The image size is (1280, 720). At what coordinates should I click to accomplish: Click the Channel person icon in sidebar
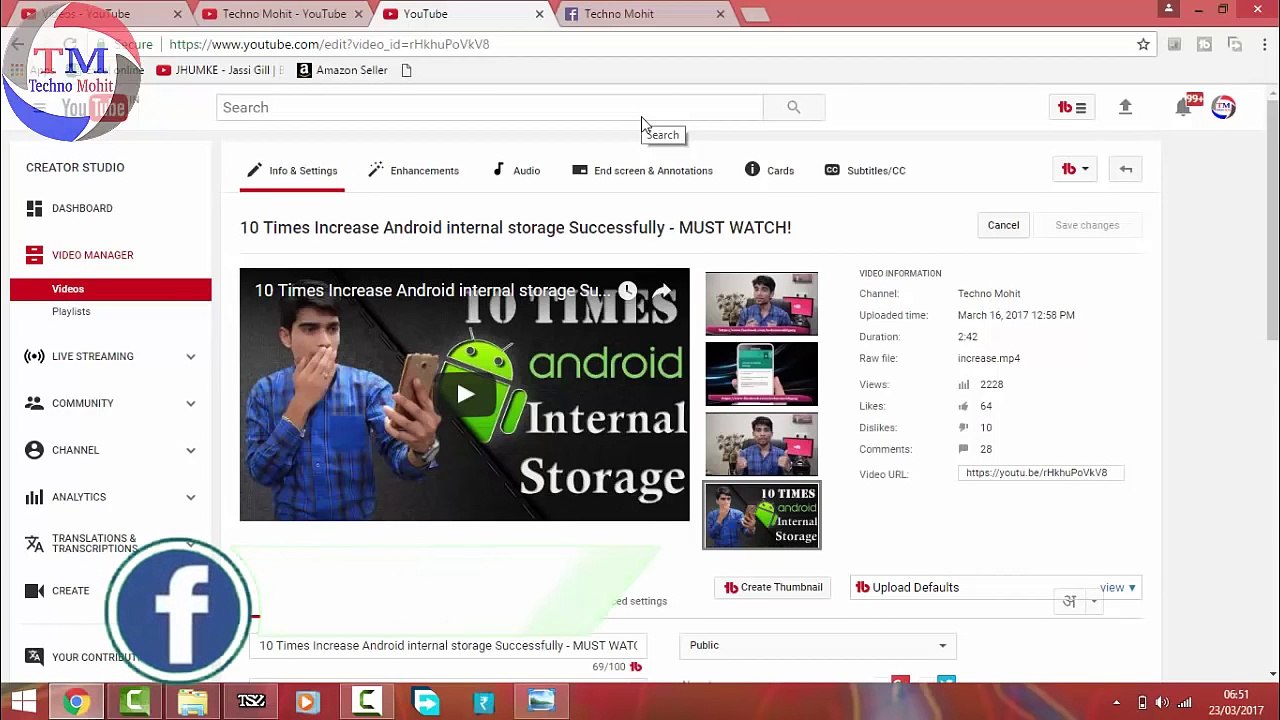(34, 450)
